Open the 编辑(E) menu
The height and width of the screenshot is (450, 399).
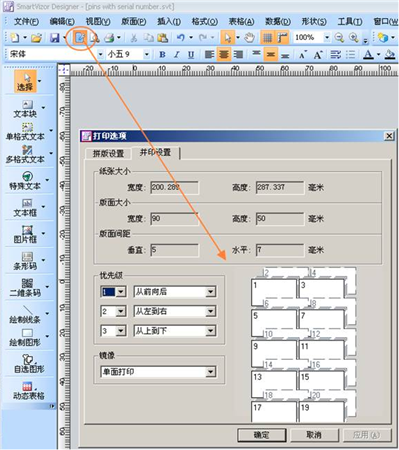62,22
